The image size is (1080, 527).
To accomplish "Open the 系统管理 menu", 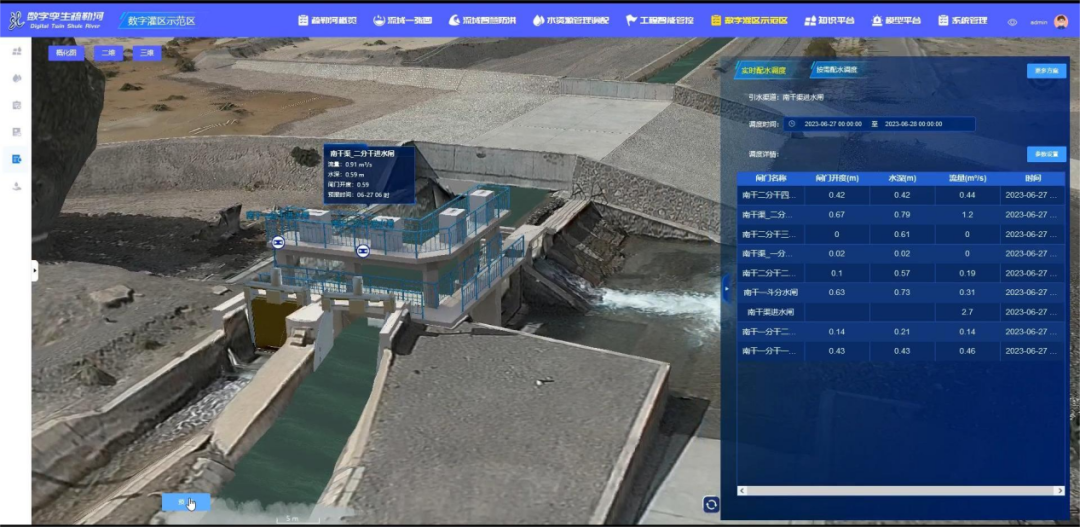I will pyautogui.click(x=962, y=21).
